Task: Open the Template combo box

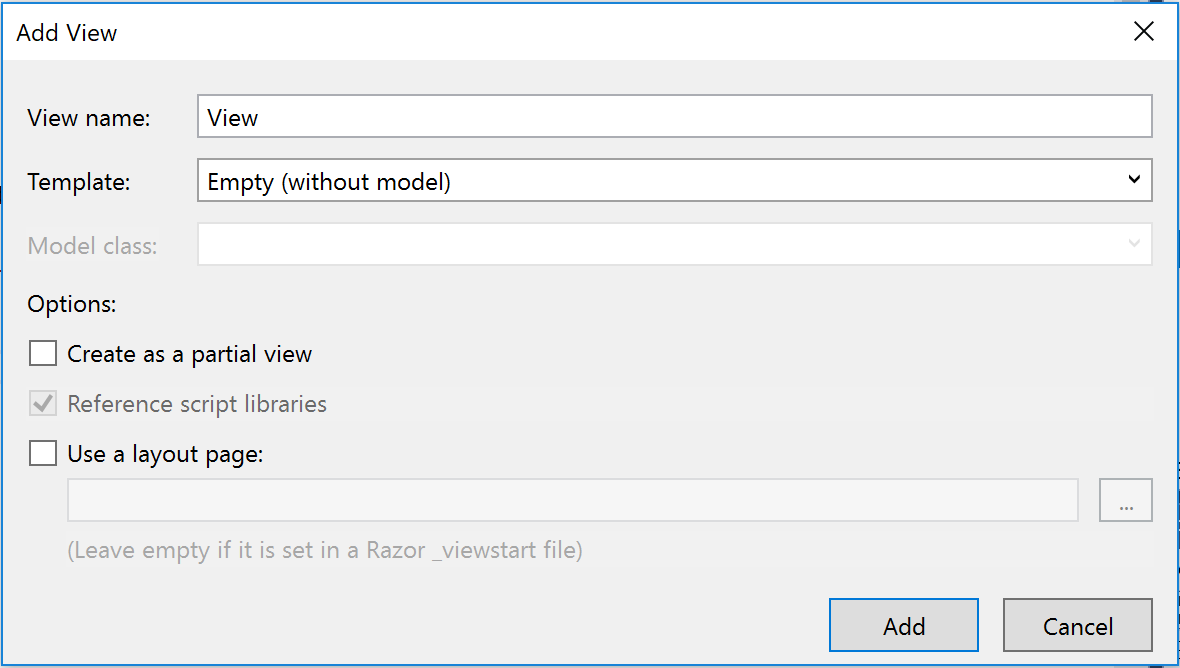Action: coord(660,181)
